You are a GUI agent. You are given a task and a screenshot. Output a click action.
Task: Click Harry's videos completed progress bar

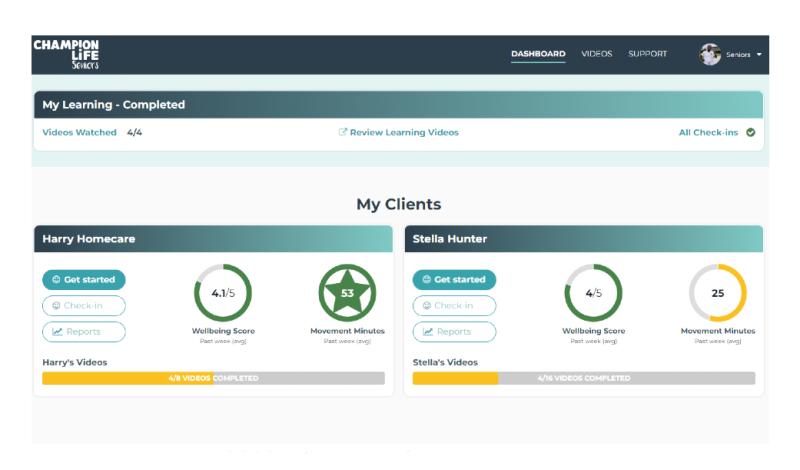point(213,378)
